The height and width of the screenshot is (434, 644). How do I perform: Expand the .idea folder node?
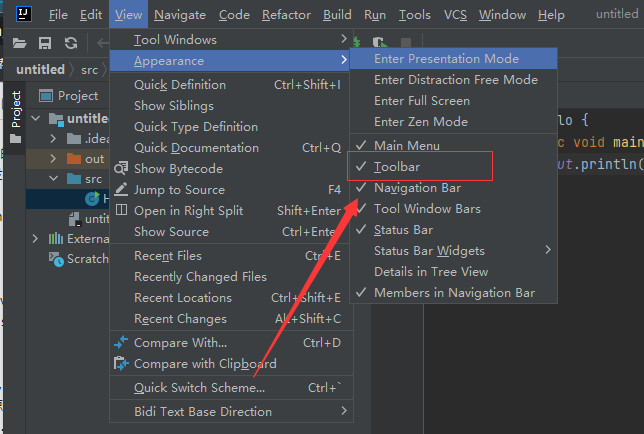point(53,138)
